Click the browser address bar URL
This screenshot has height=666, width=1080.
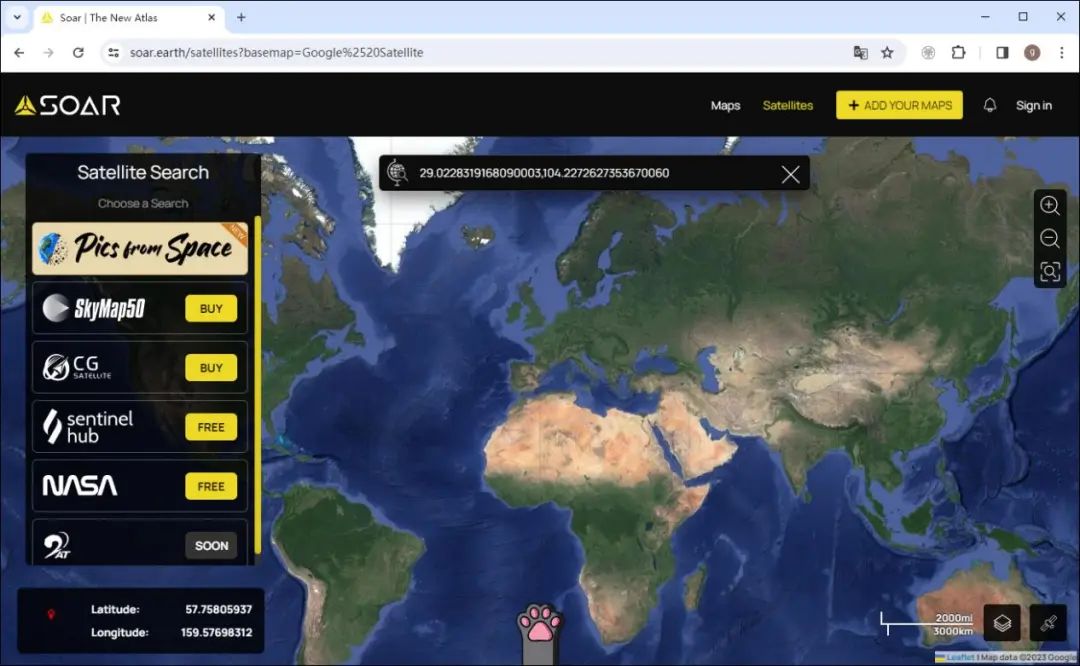[276, 52]
